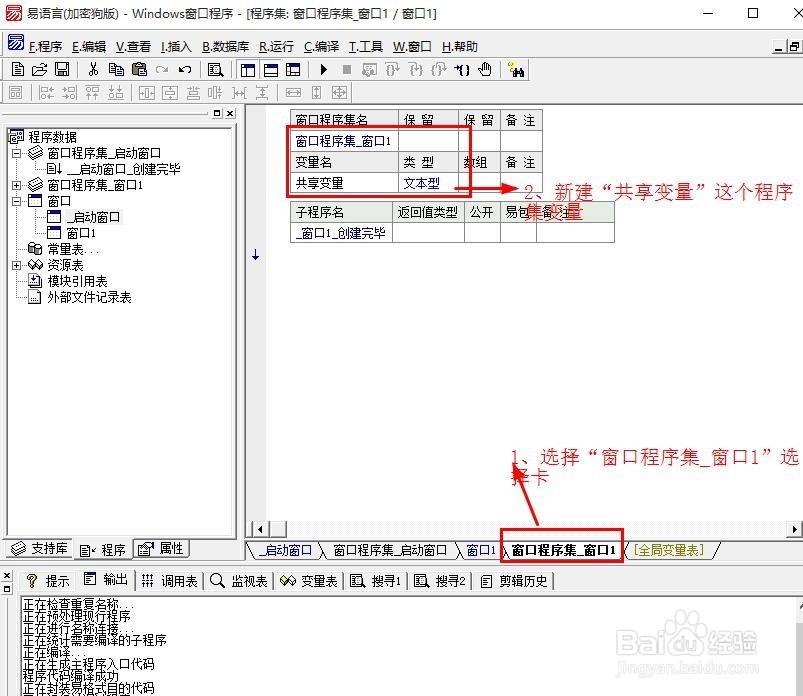Click the horizontal scrollbar left arrow

(260, 529)
